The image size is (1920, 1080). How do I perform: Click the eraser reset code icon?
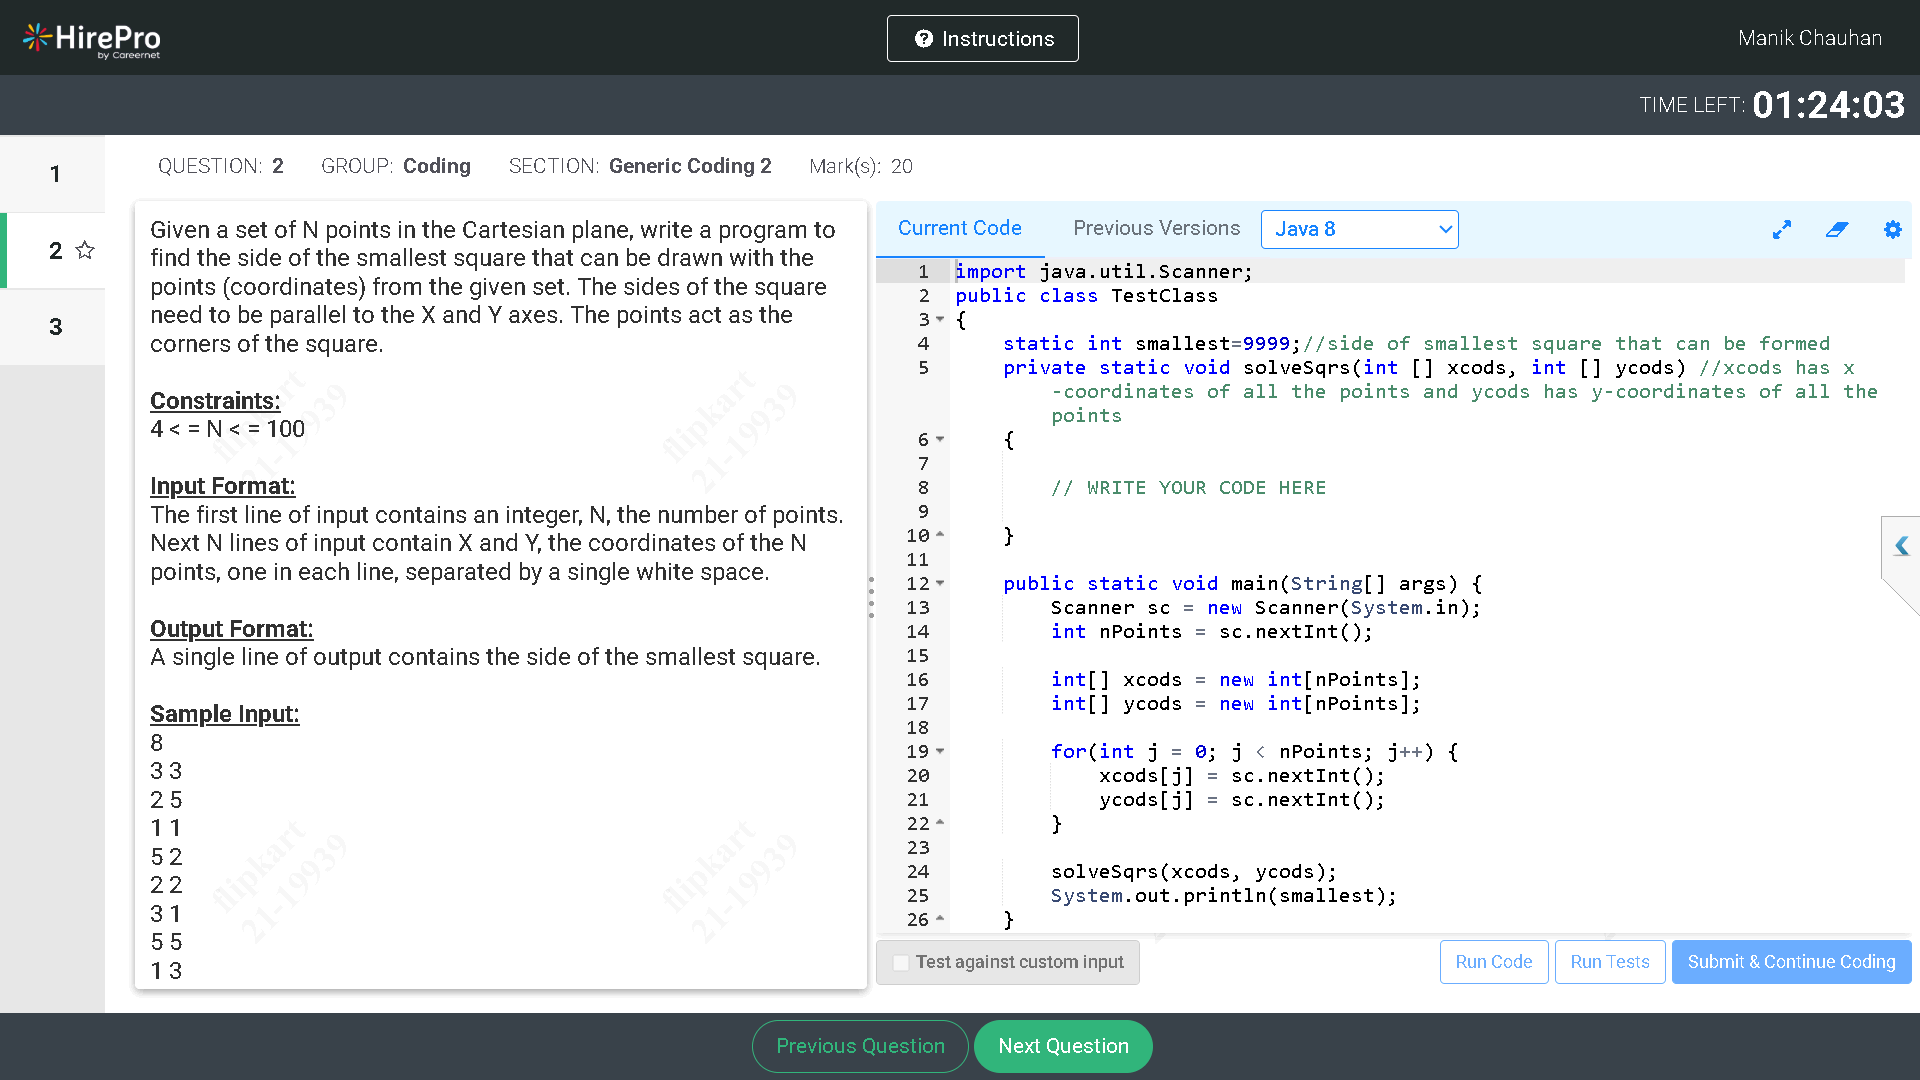[1837, 230]
